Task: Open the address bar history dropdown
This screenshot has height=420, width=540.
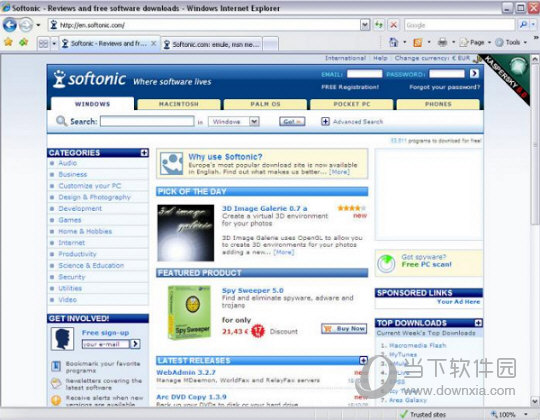Action: [x=365, y=25]
